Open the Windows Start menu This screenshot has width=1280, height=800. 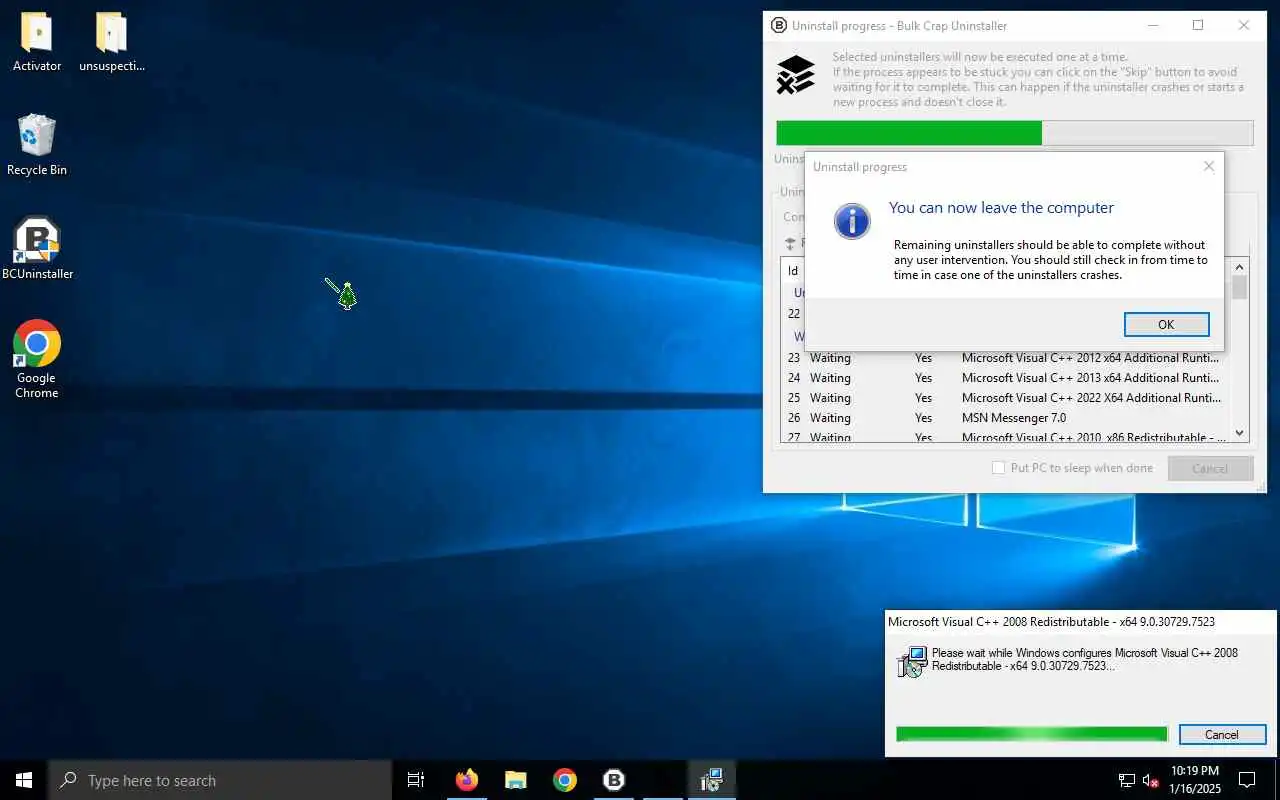[24, 780]
